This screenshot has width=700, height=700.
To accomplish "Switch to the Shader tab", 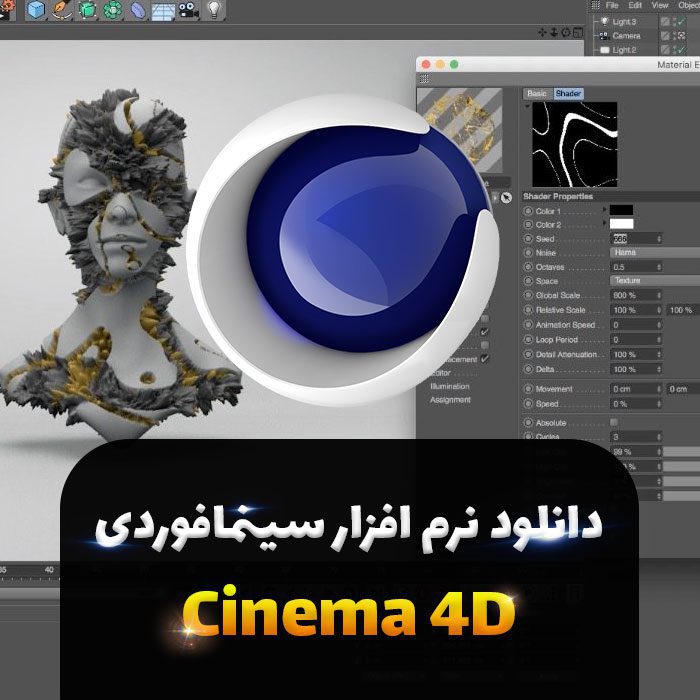I will (568, 93).
